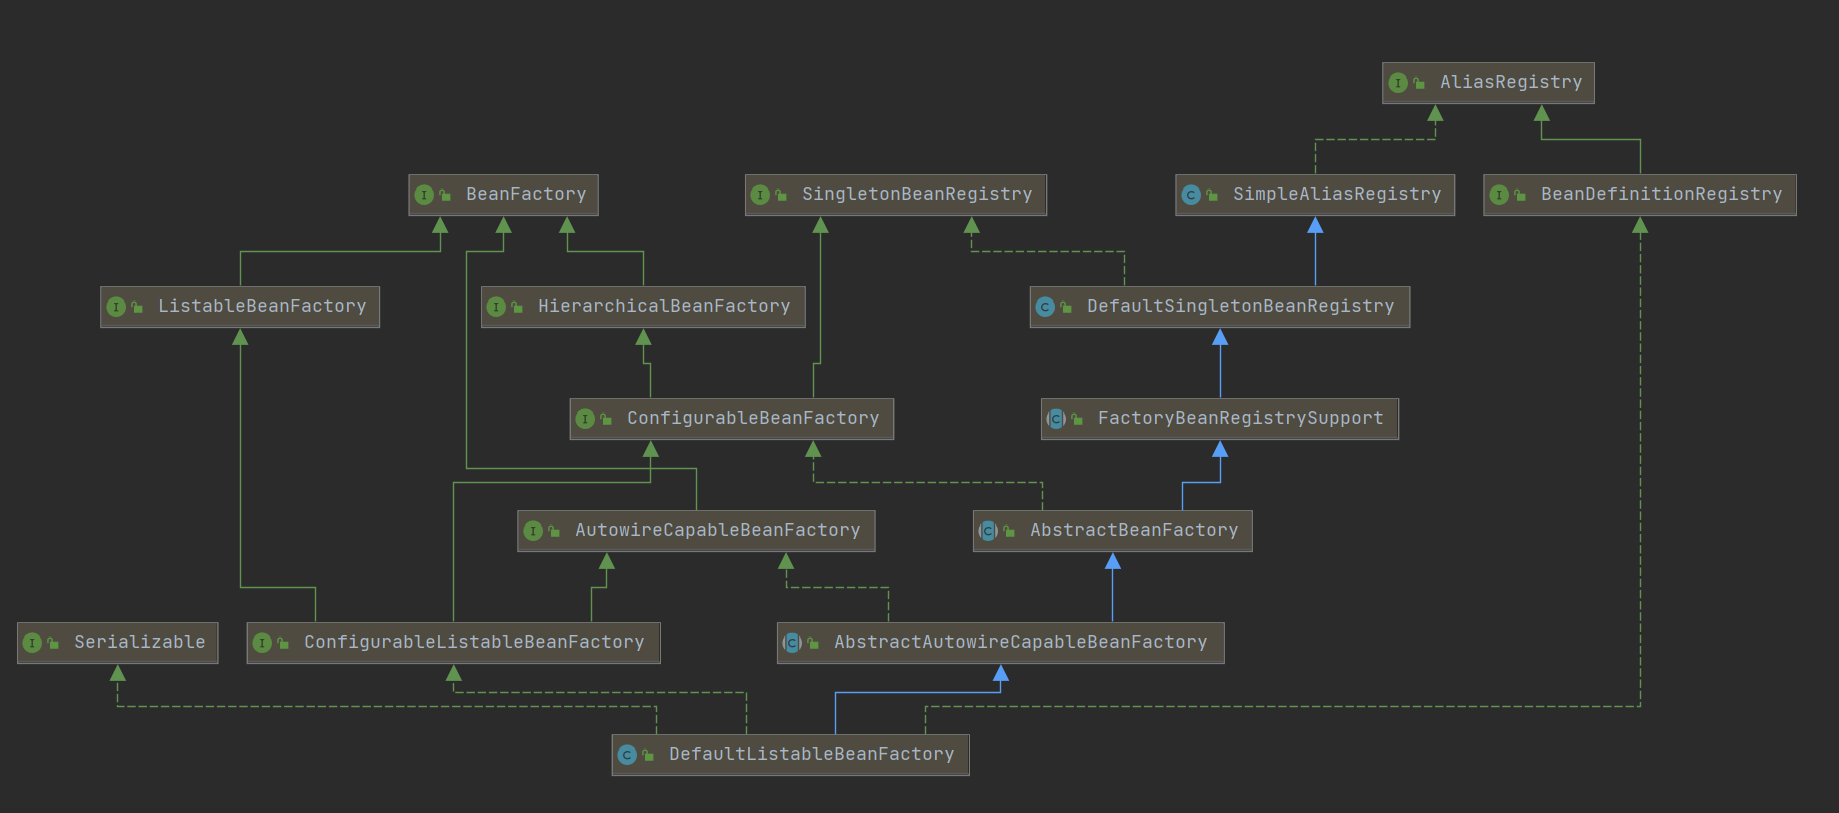Viewport: 1839px width, 813px height.
Task: Click the interface icon beside AliasRegistry
Action: click(1398, 83)
